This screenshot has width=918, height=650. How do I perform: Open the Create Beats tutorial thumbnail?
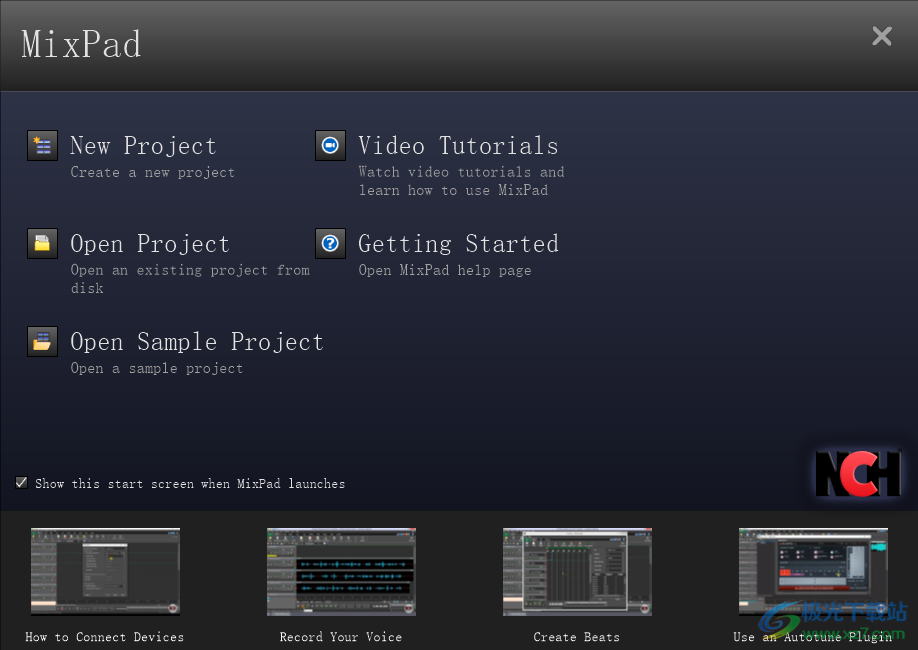pos(577,572)
